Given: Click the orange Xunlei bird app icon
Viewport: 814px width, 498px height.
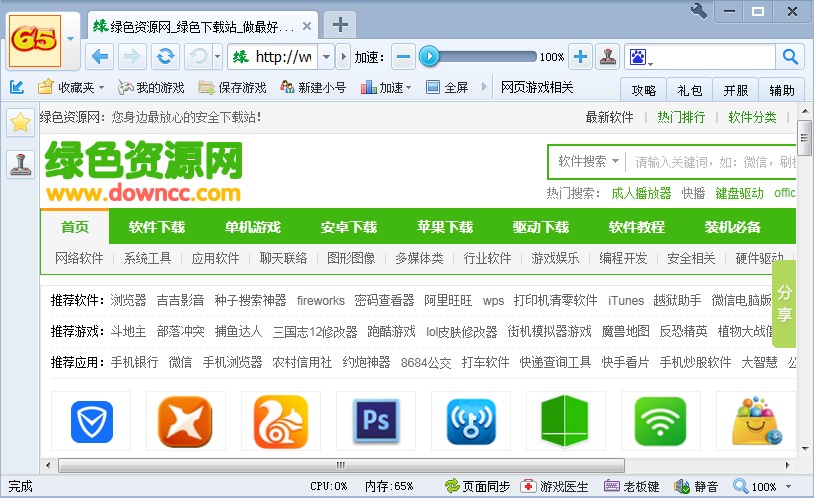Looking at the screenshot, I should click(185, 421).
